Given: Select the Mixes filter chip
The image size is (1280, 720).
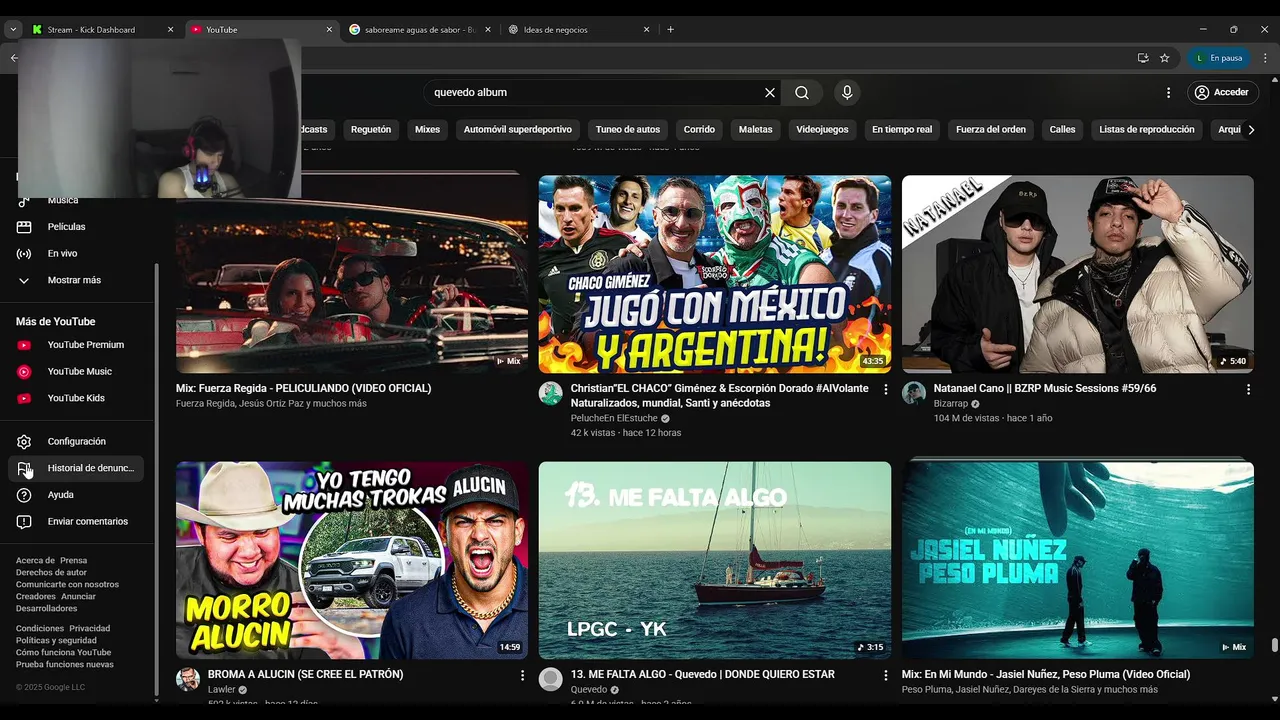Looking at the screenshot, I should click(427, 129).
